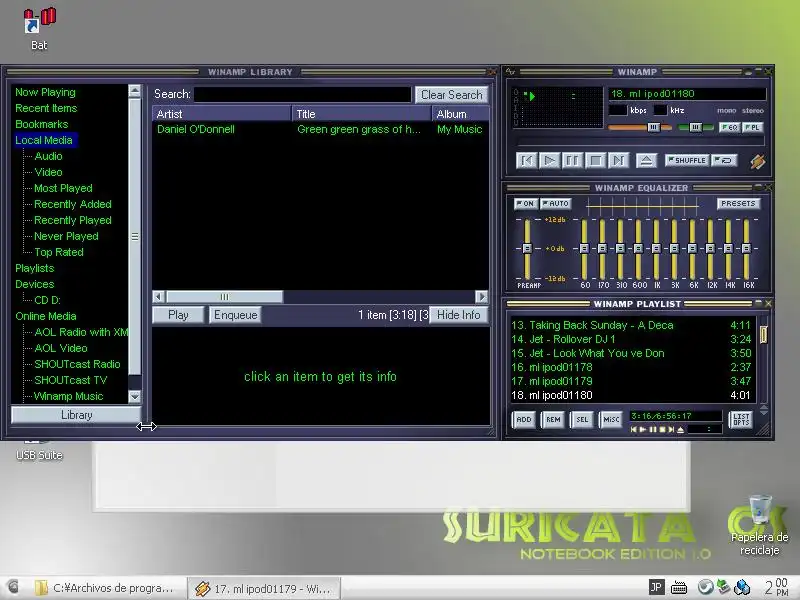Open playlist MISC menu
The image size is (800, 600).
tap(611, 420)
